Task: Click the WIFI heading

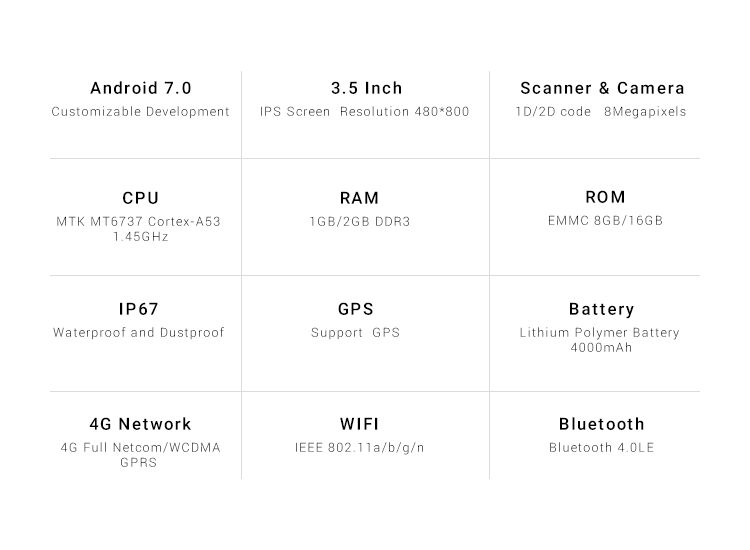Action: click(359, 424)
